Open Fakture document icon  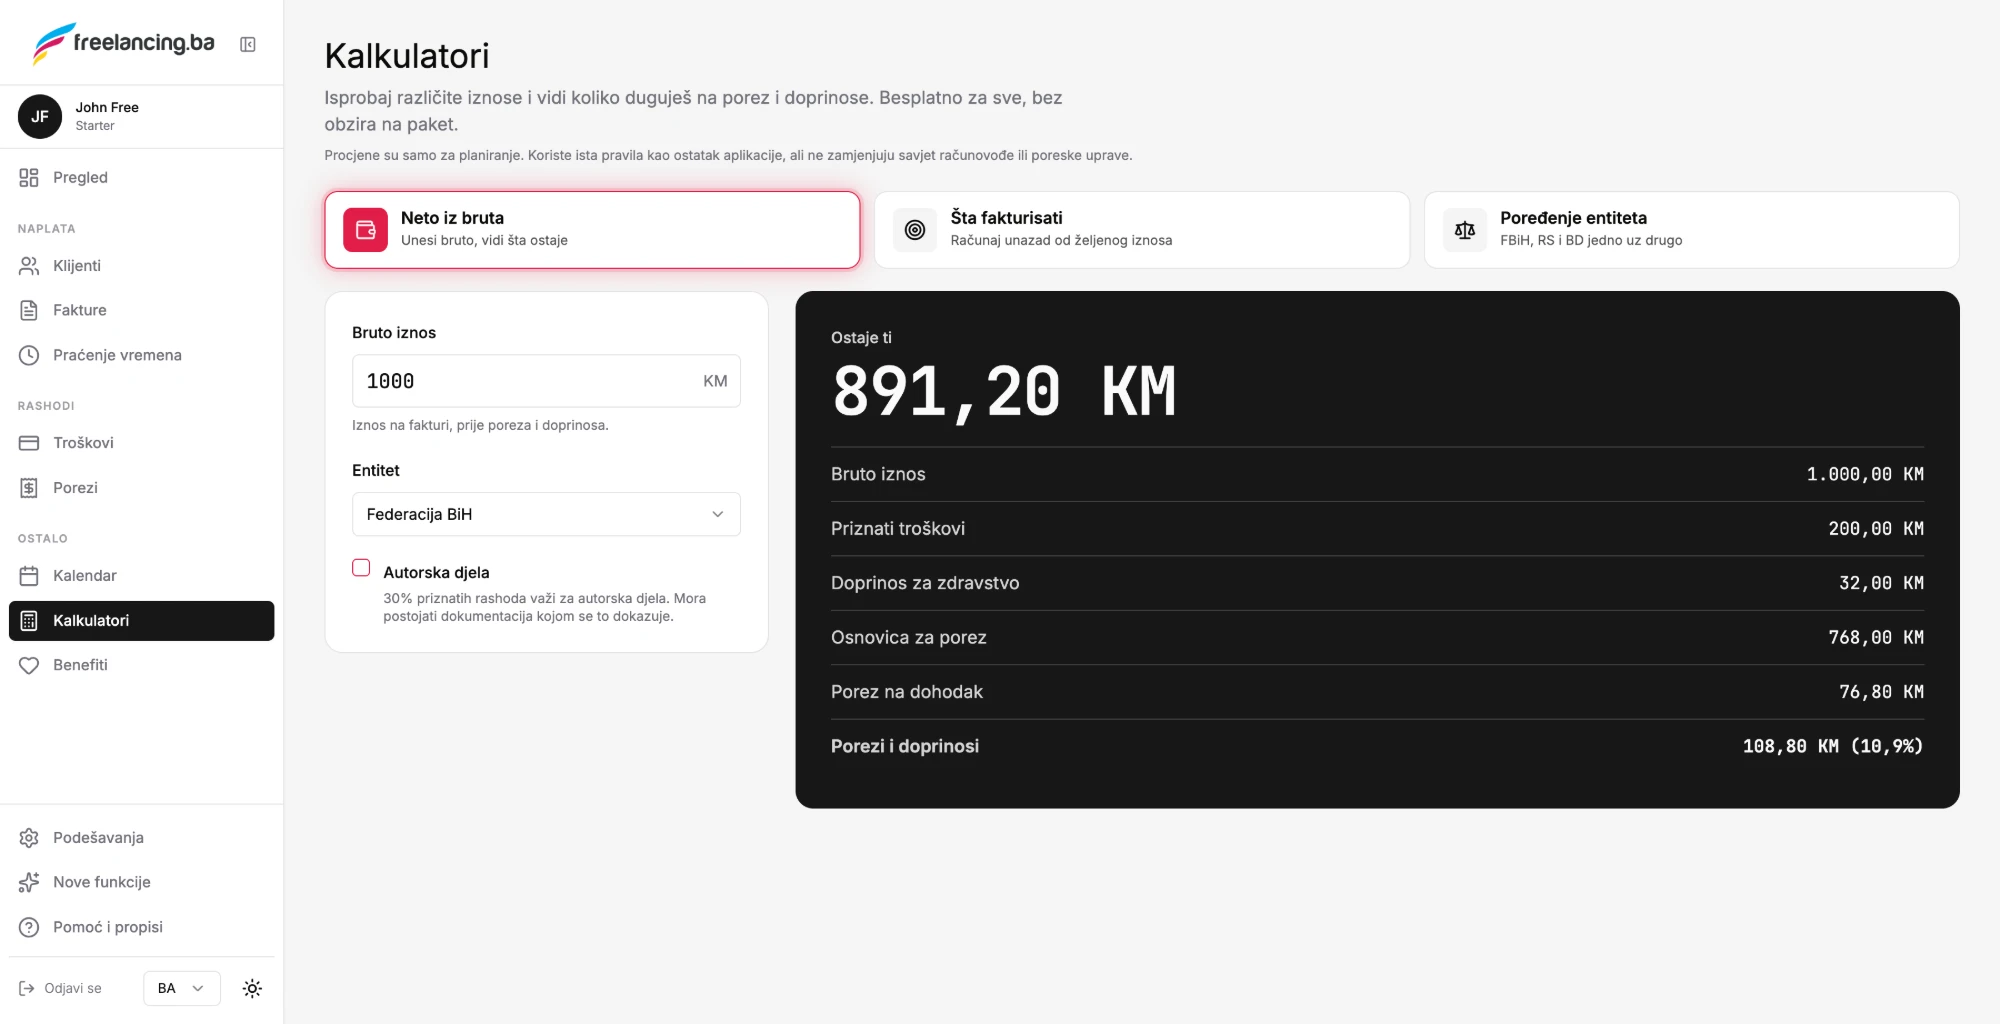[x=29, y=310]
